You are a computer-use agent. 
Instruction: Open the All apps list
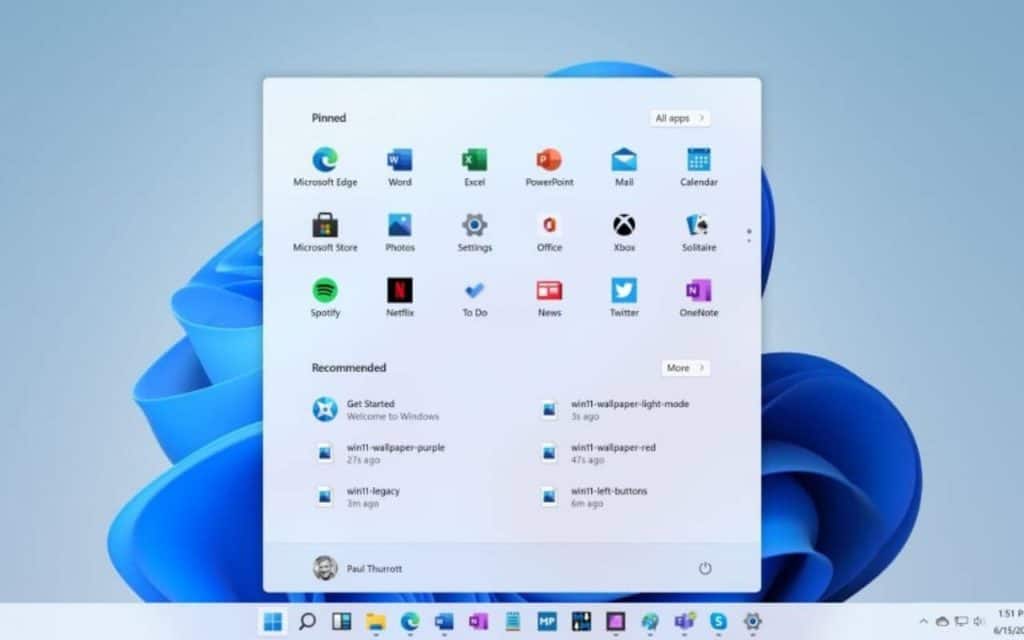[x=679, y=118]
